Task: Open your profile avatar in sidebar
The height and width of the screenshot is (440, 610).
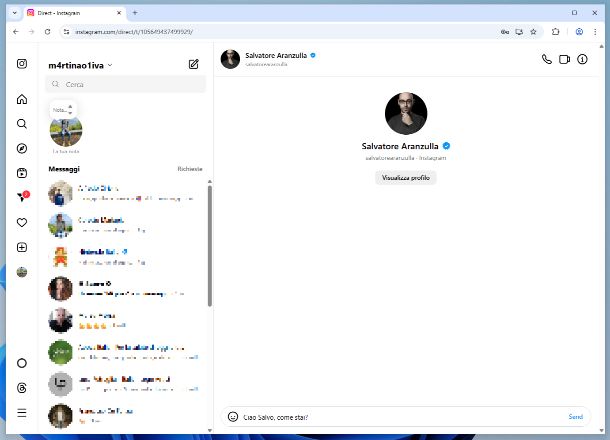Action: 22,272
